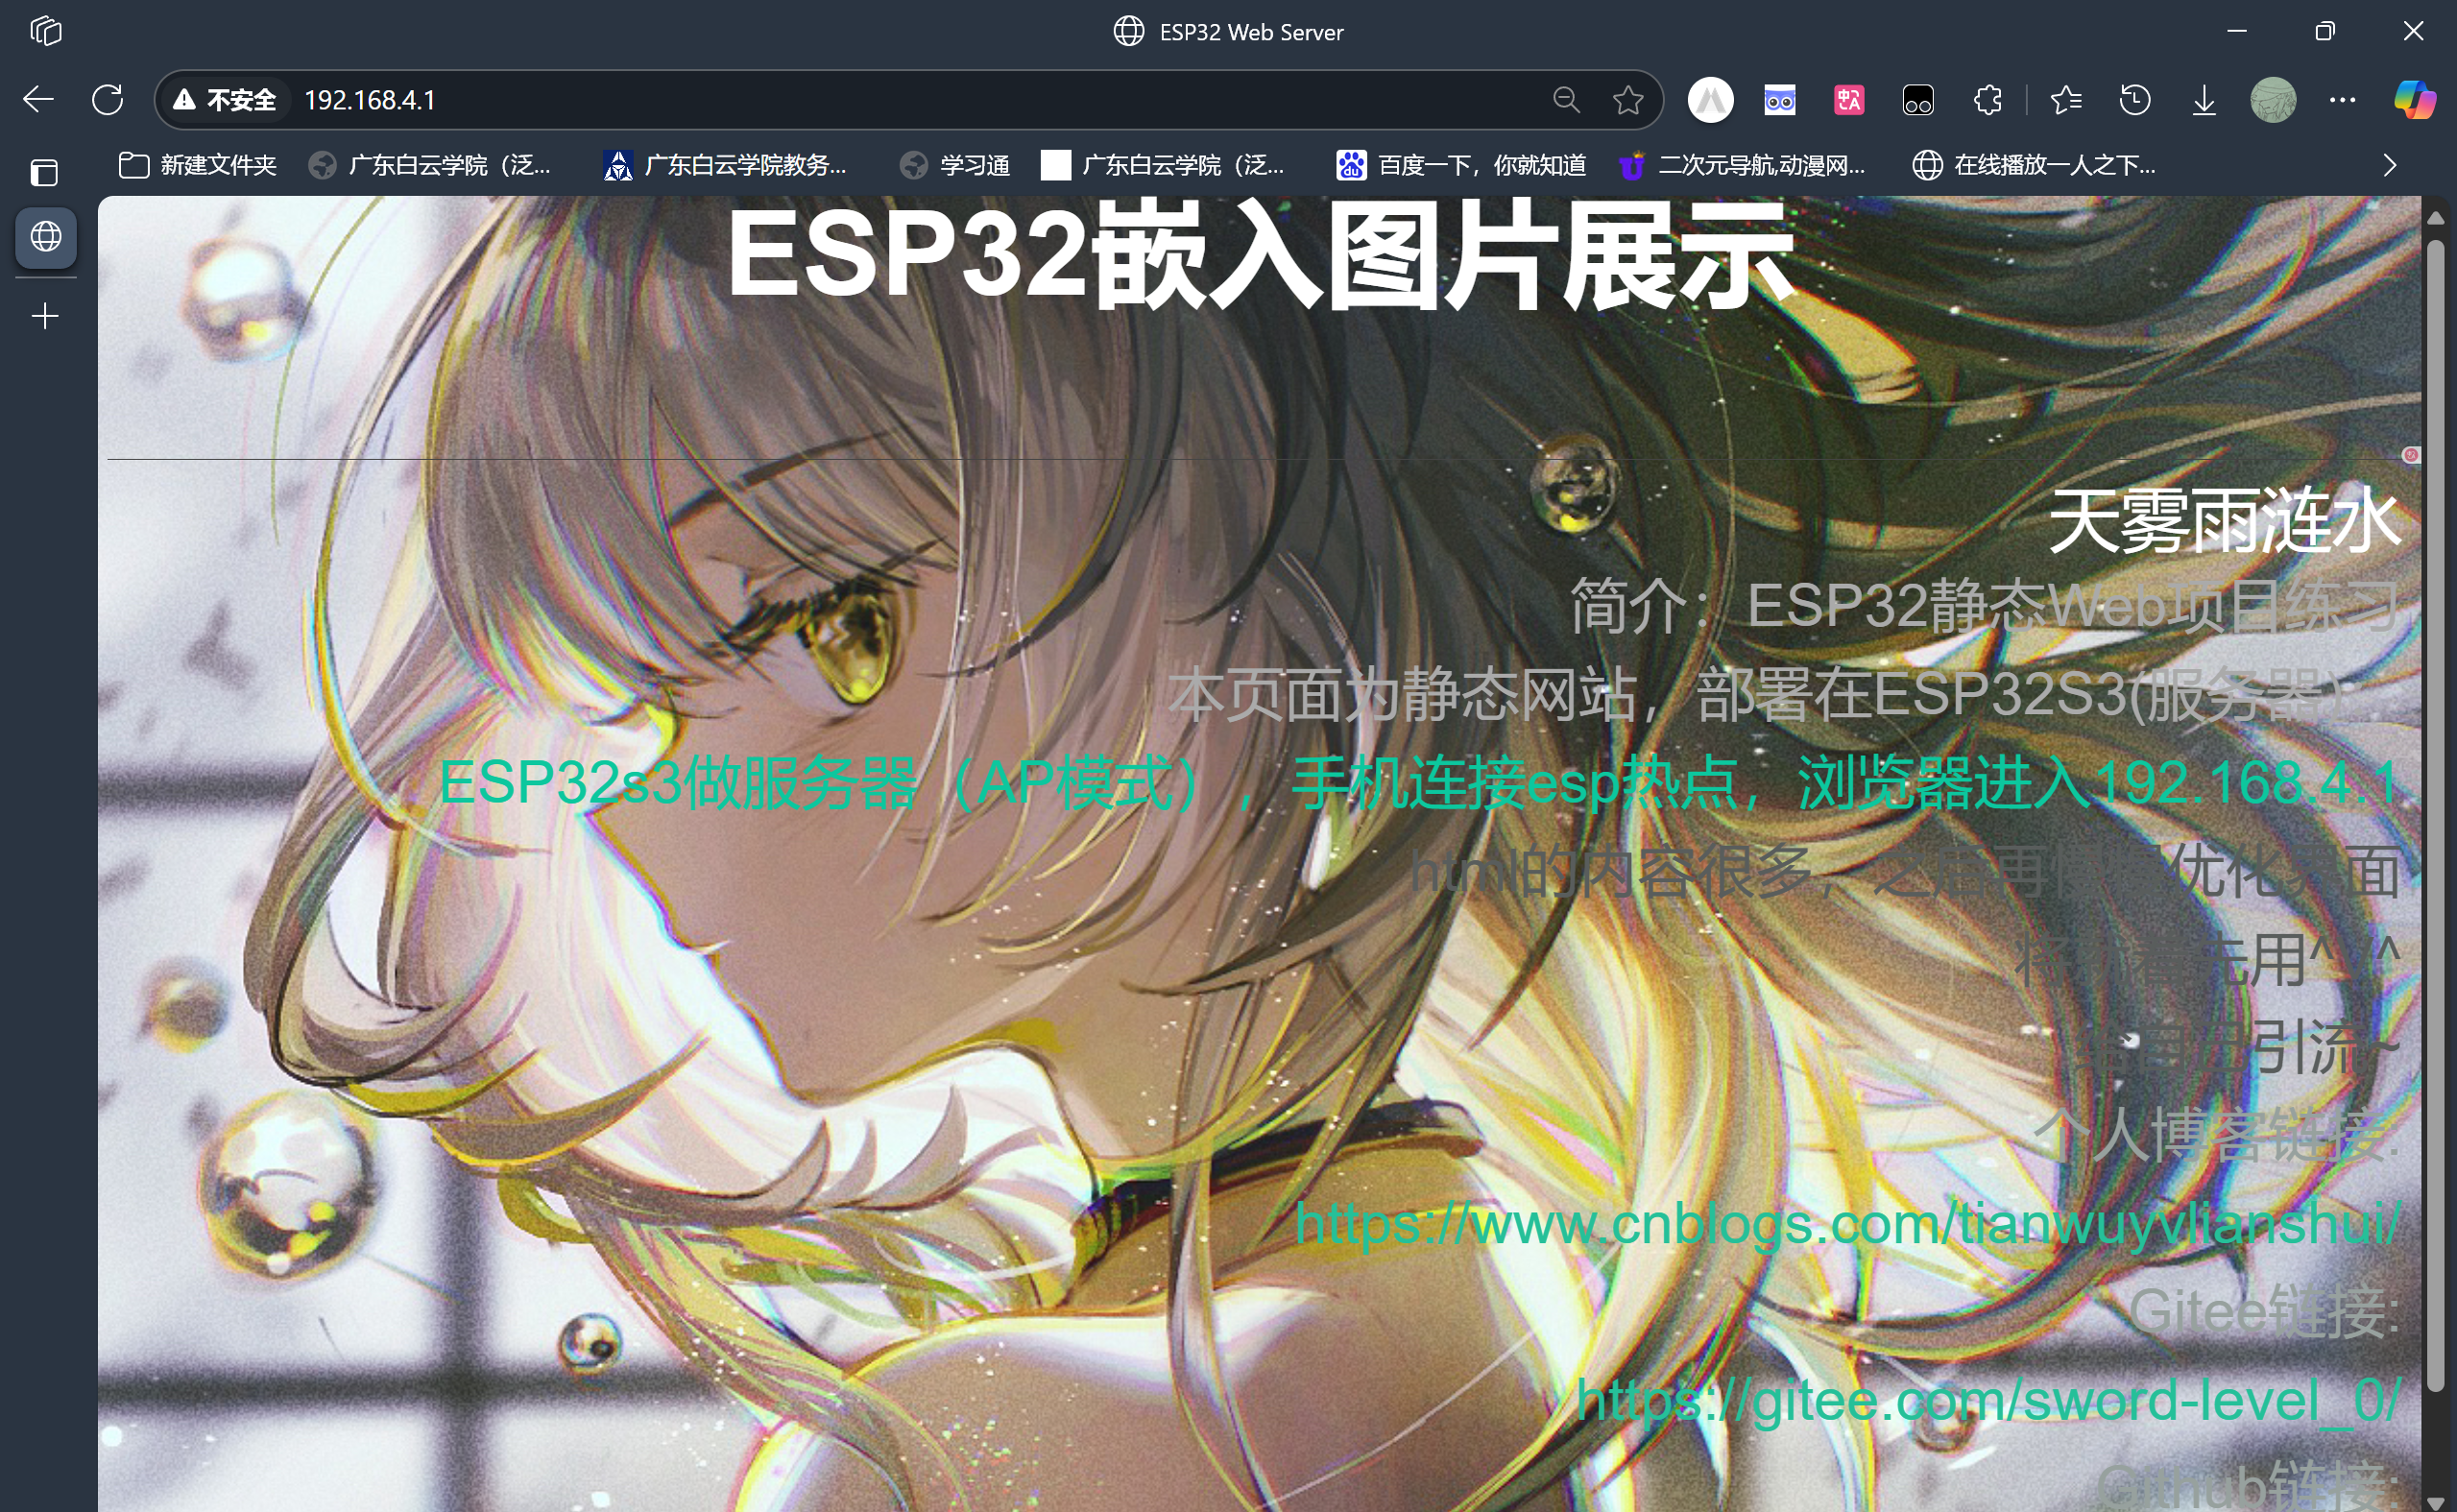This screenshot has width=2457, height=1512.
Task: Click the Not Secure site info badge
Action: [x=225, y=100]
